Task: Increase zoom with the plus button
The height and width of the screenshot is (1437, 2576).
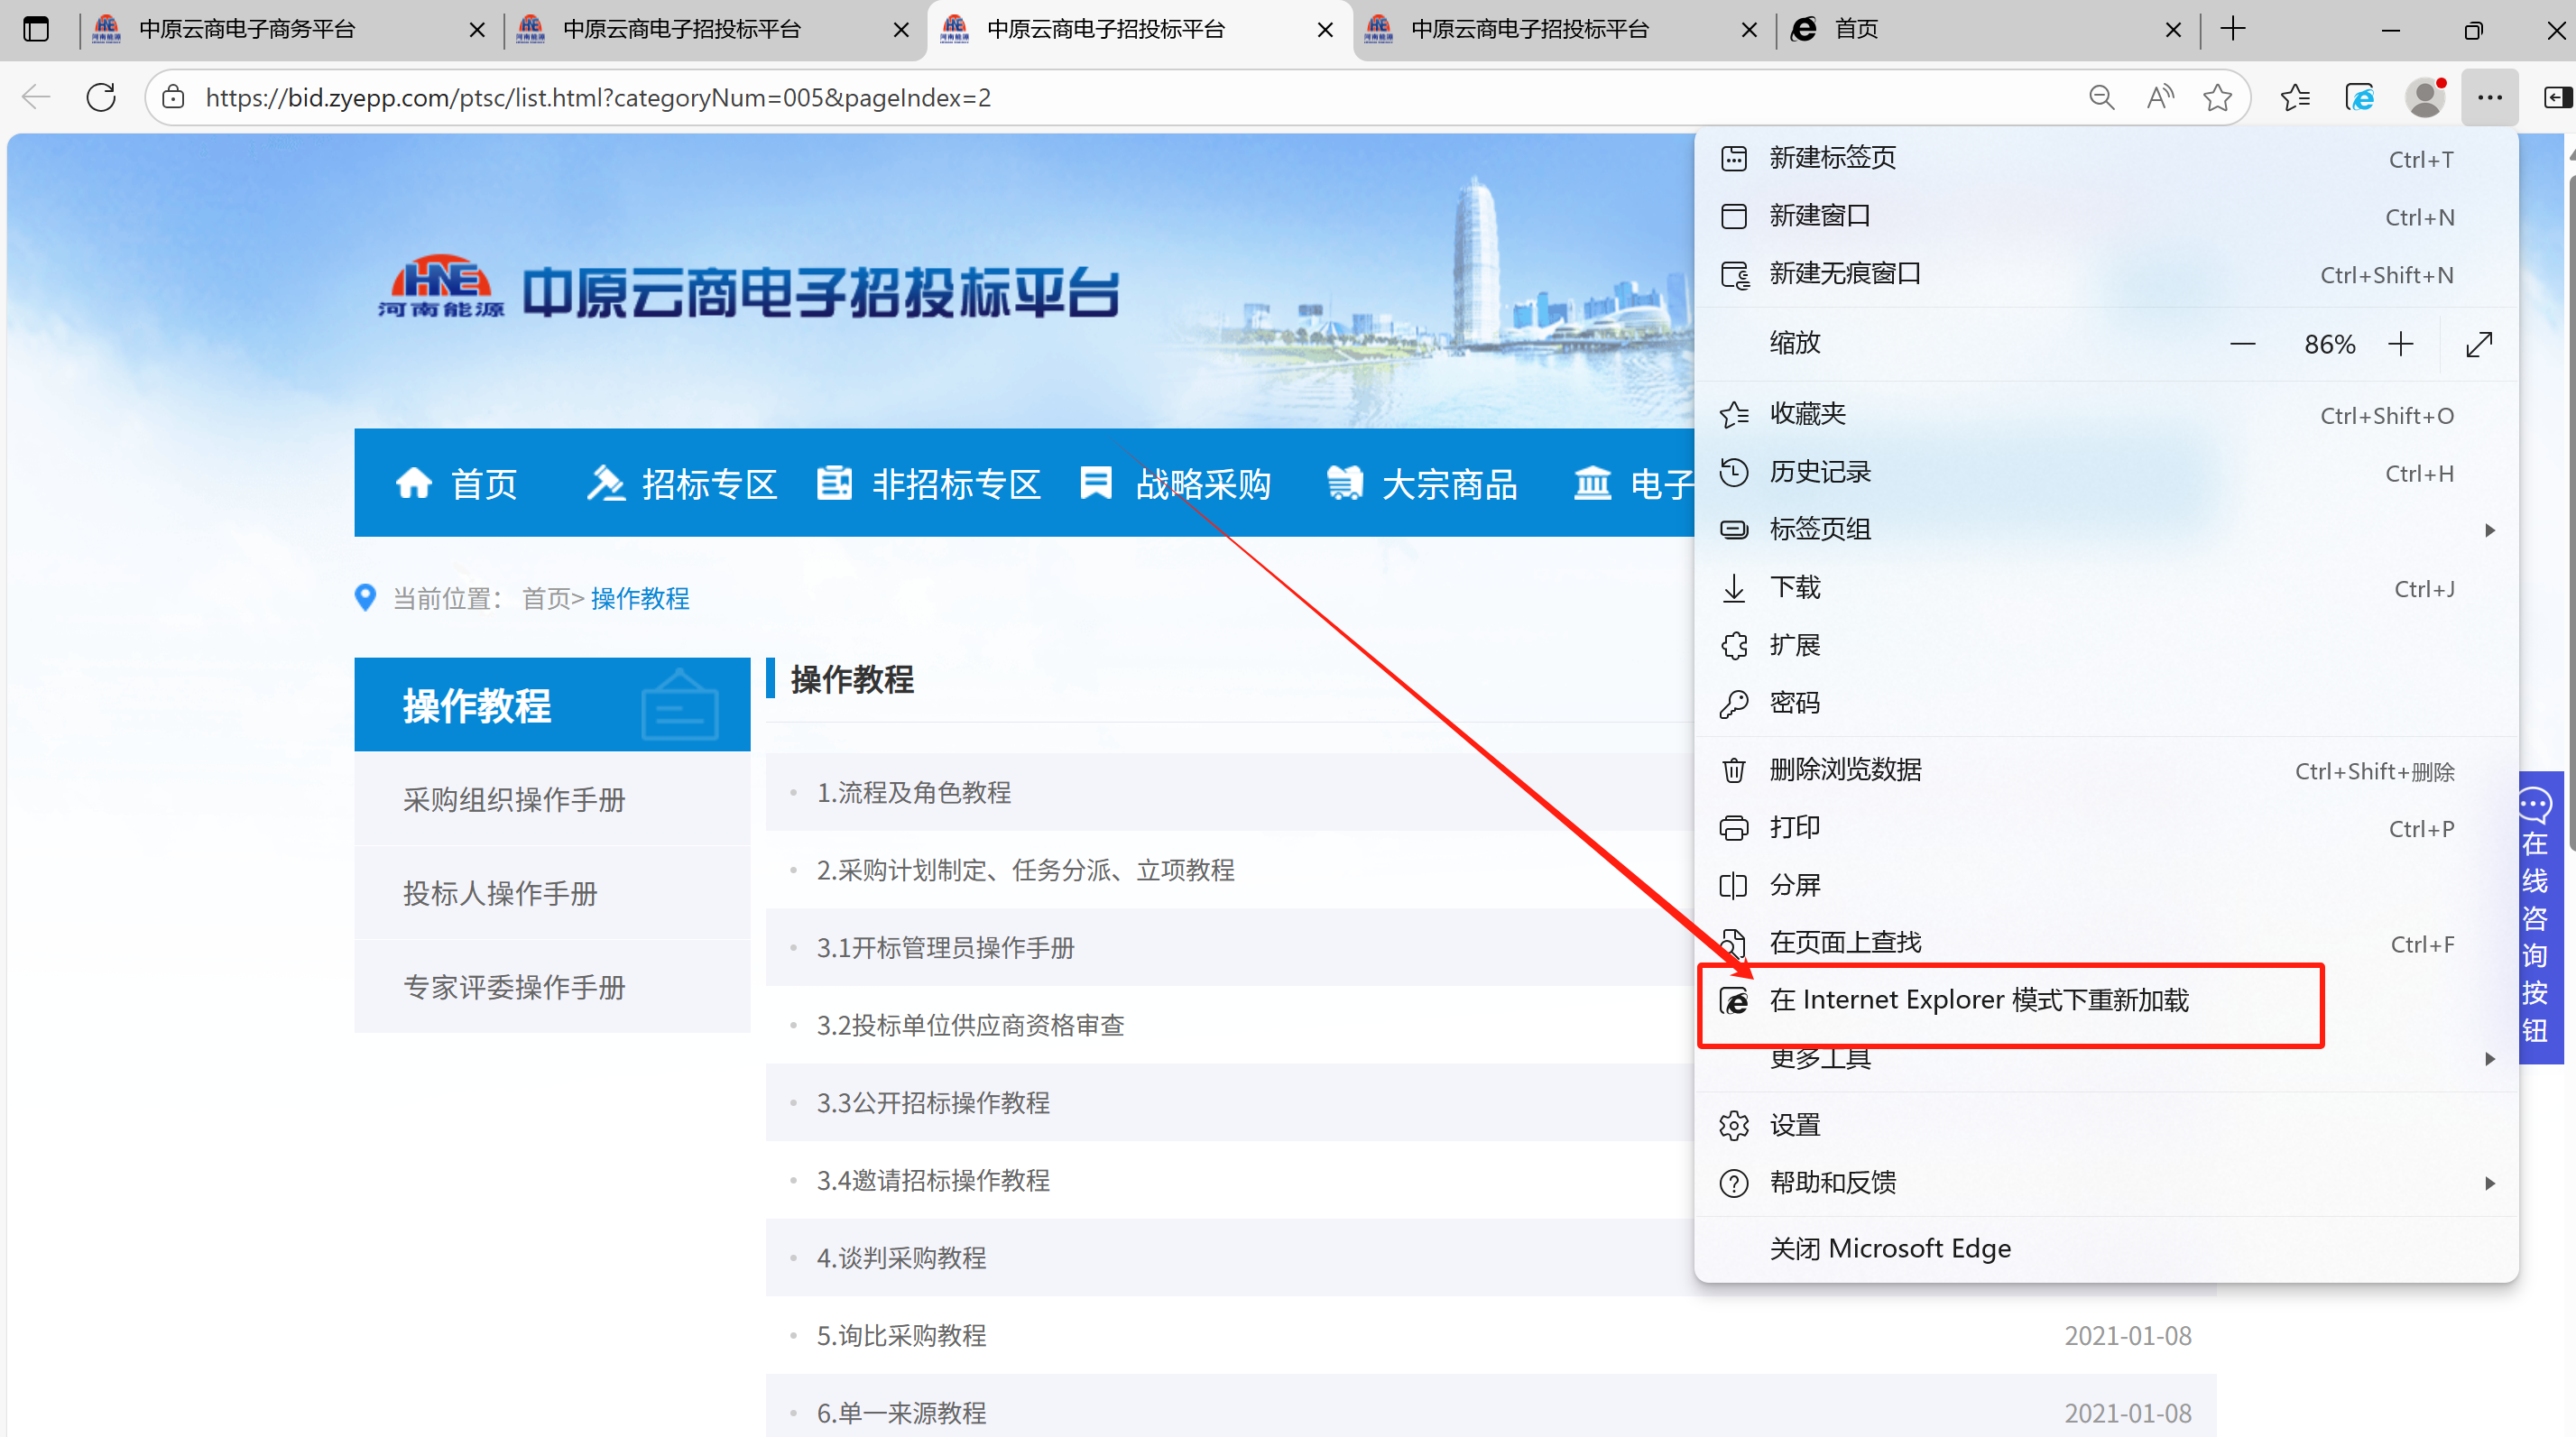Action: click(2400, 344)
